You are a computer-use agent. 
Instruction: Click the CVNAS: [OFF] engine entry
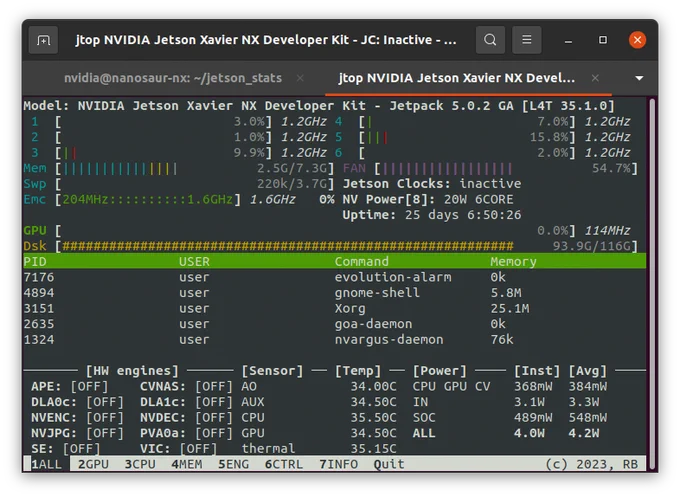pos(186,386)
